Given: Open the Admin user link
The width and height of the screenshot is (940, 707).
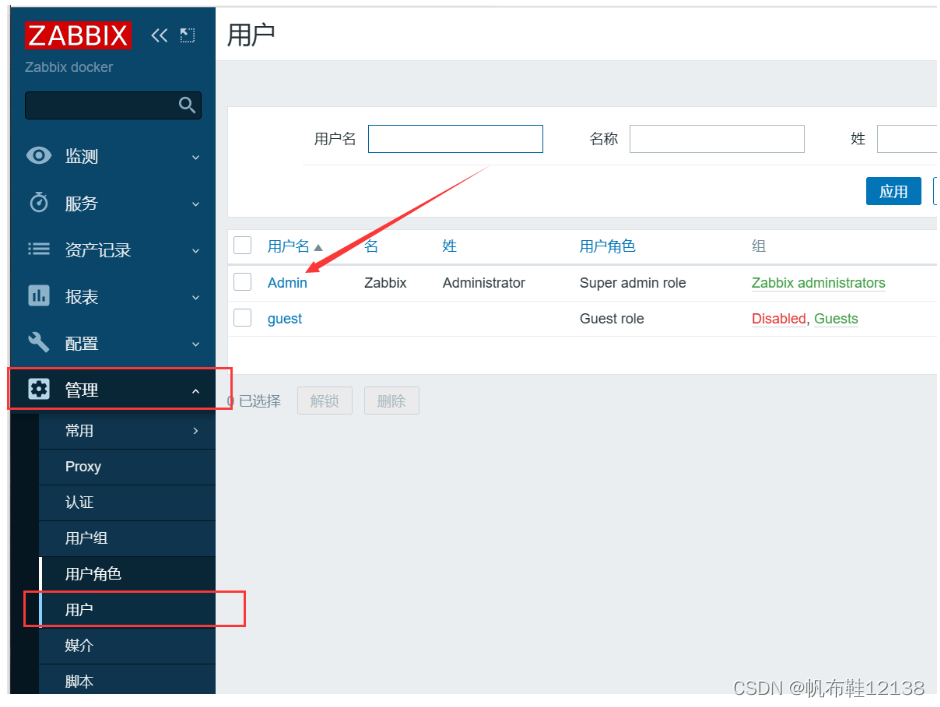Looking at the screenshot, I should coord(287,282).
